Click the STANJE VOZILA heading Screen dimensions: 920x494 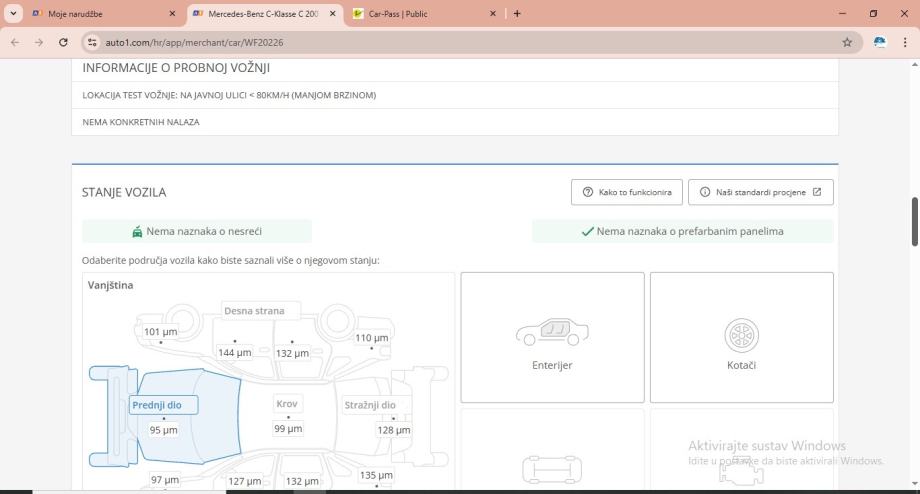pyautogui.click(x=124, y=192)
